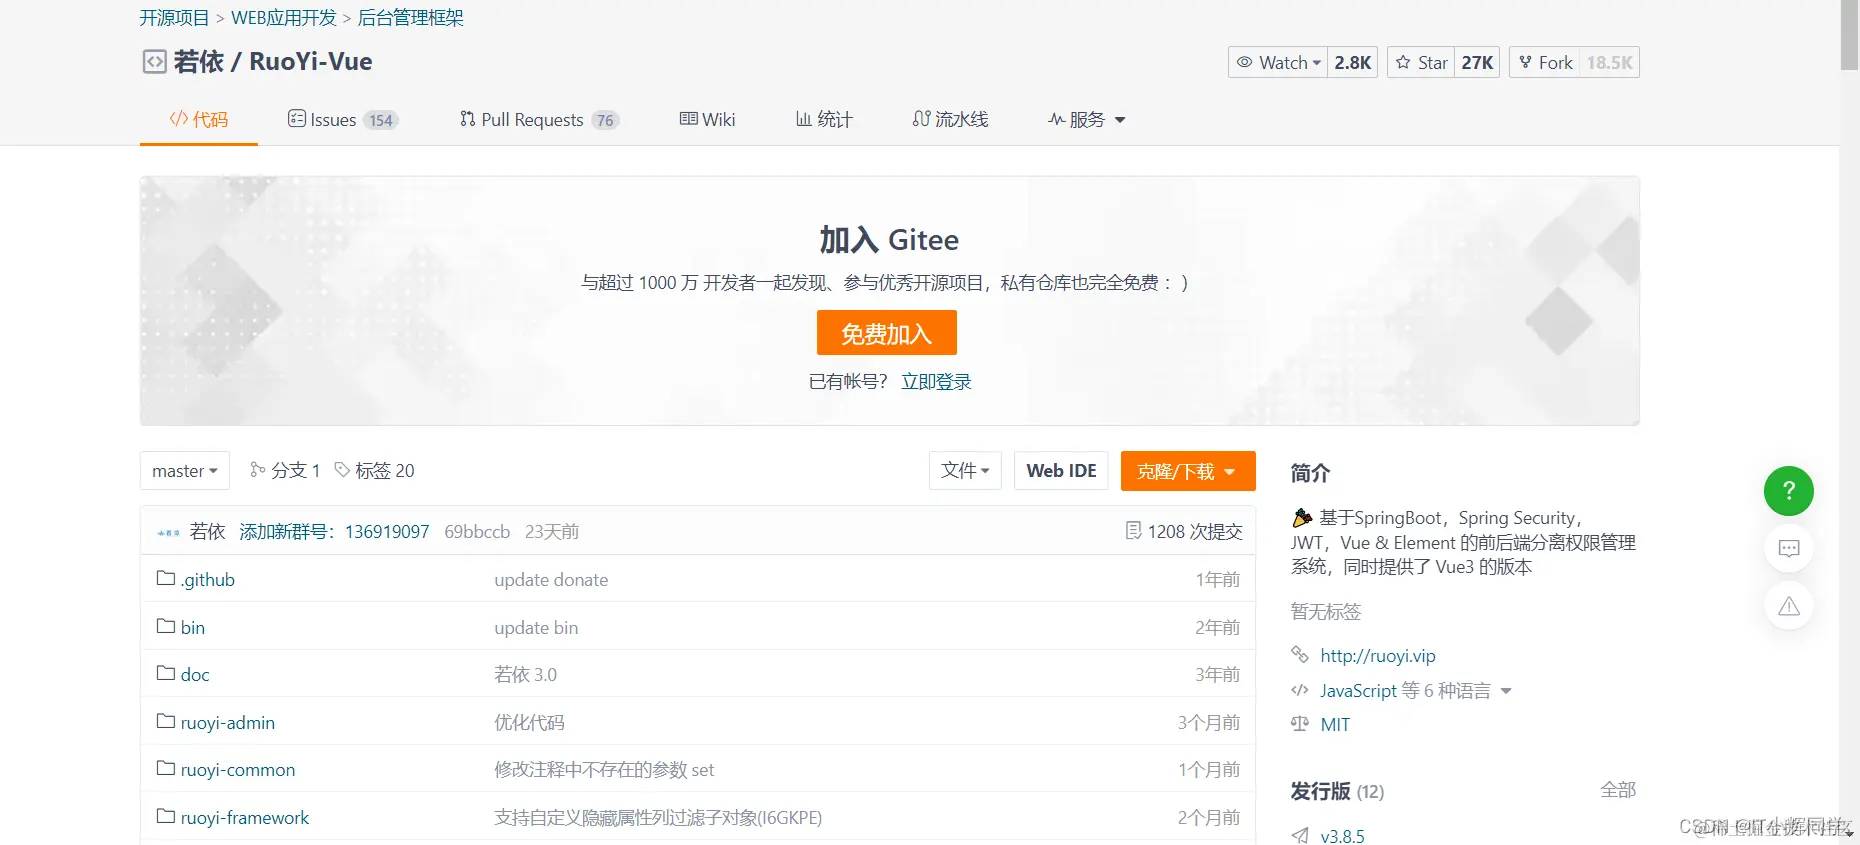The width and height of the screenshot is (1860, 845).
Task: Open the 1208 次提交 history link
Action: point(1195,532)
